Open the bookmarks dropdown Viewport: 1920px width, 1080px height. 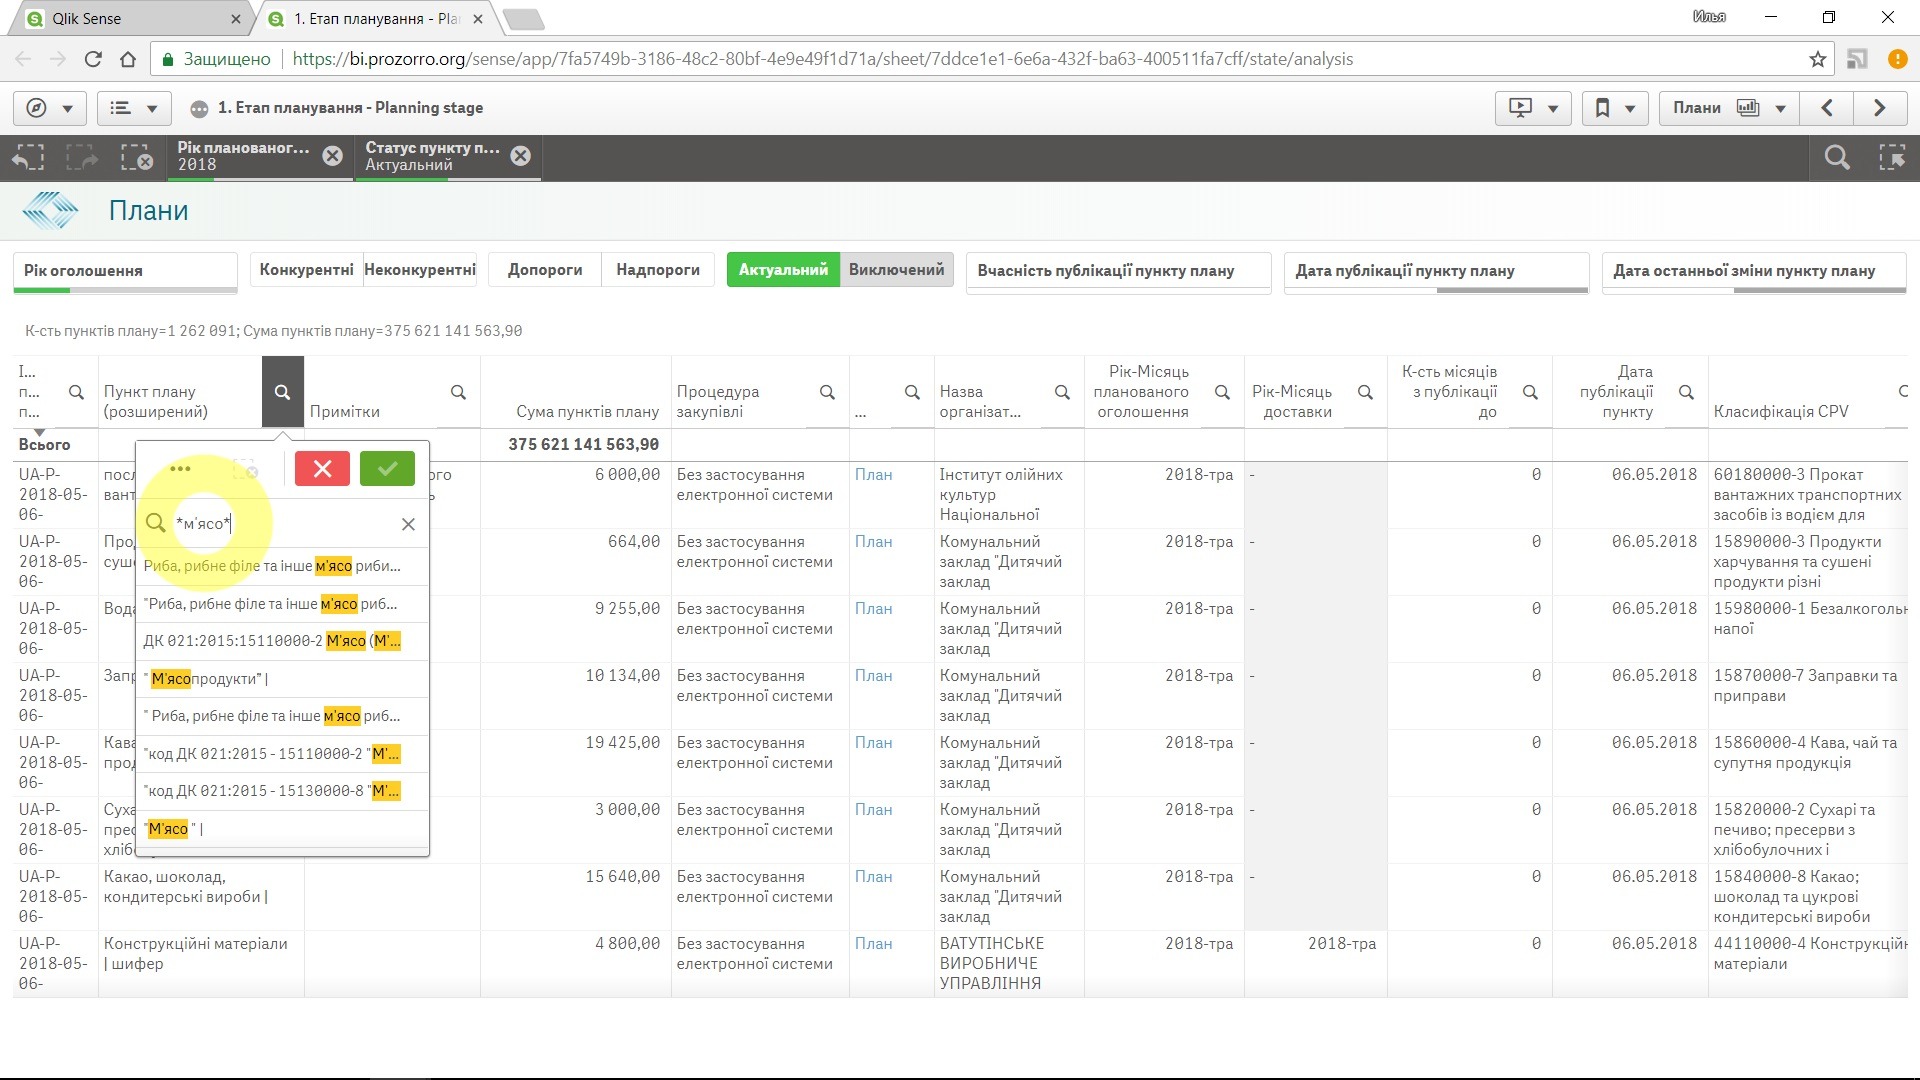pos(1613,108)
